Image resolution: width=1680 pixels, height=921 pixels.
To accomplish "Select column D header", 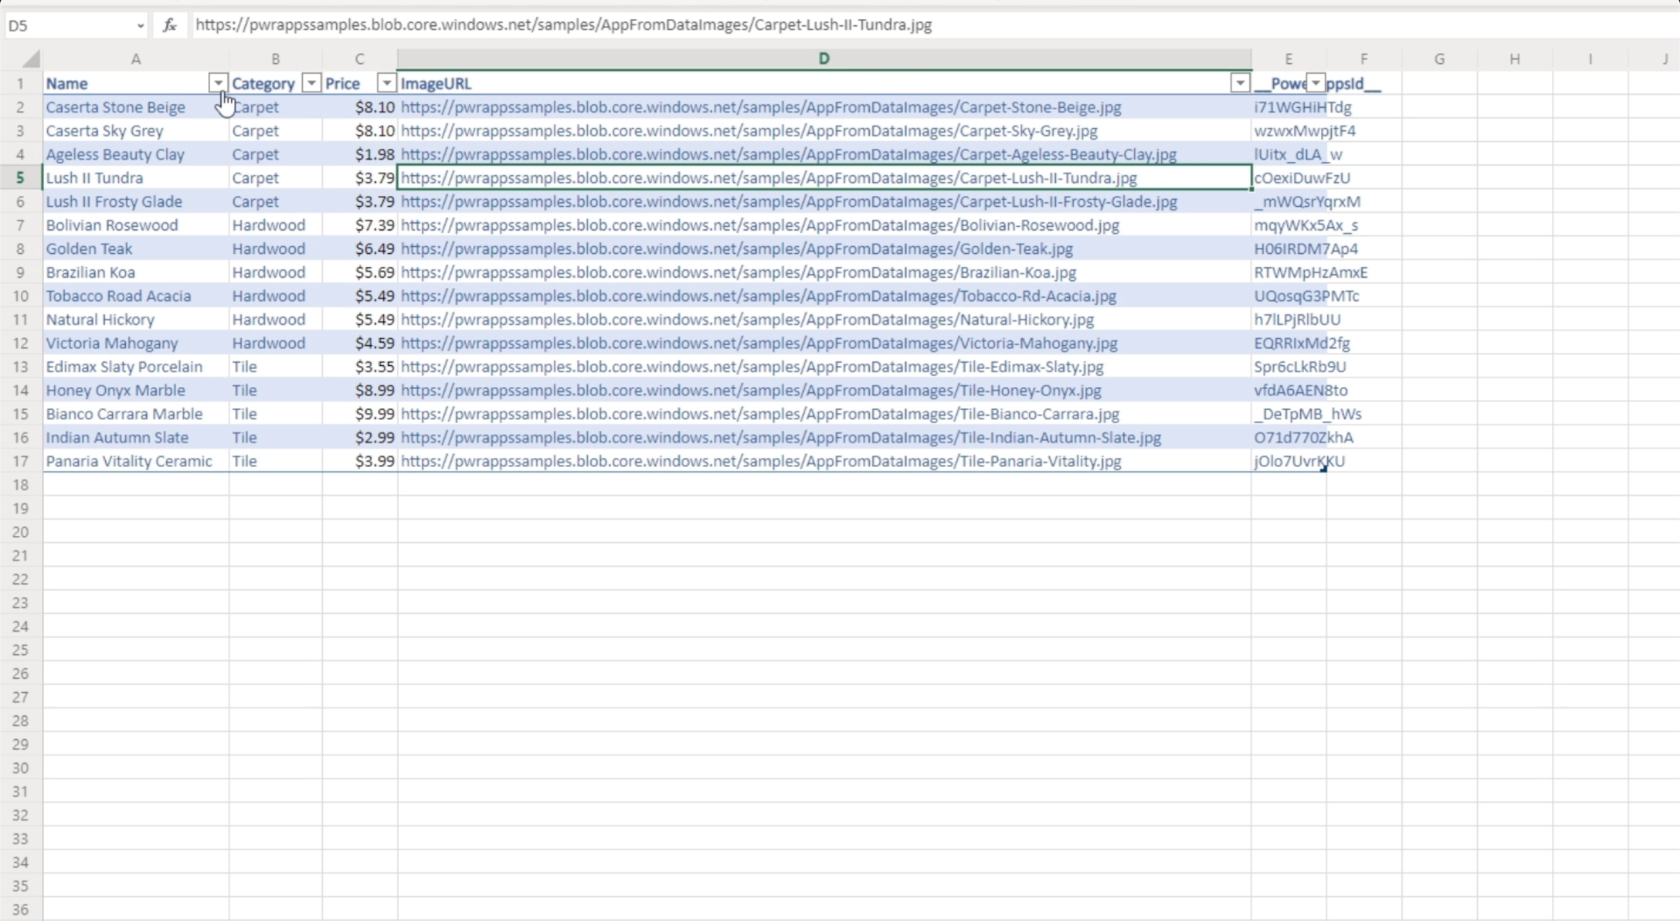I will [x=824, y=59].
